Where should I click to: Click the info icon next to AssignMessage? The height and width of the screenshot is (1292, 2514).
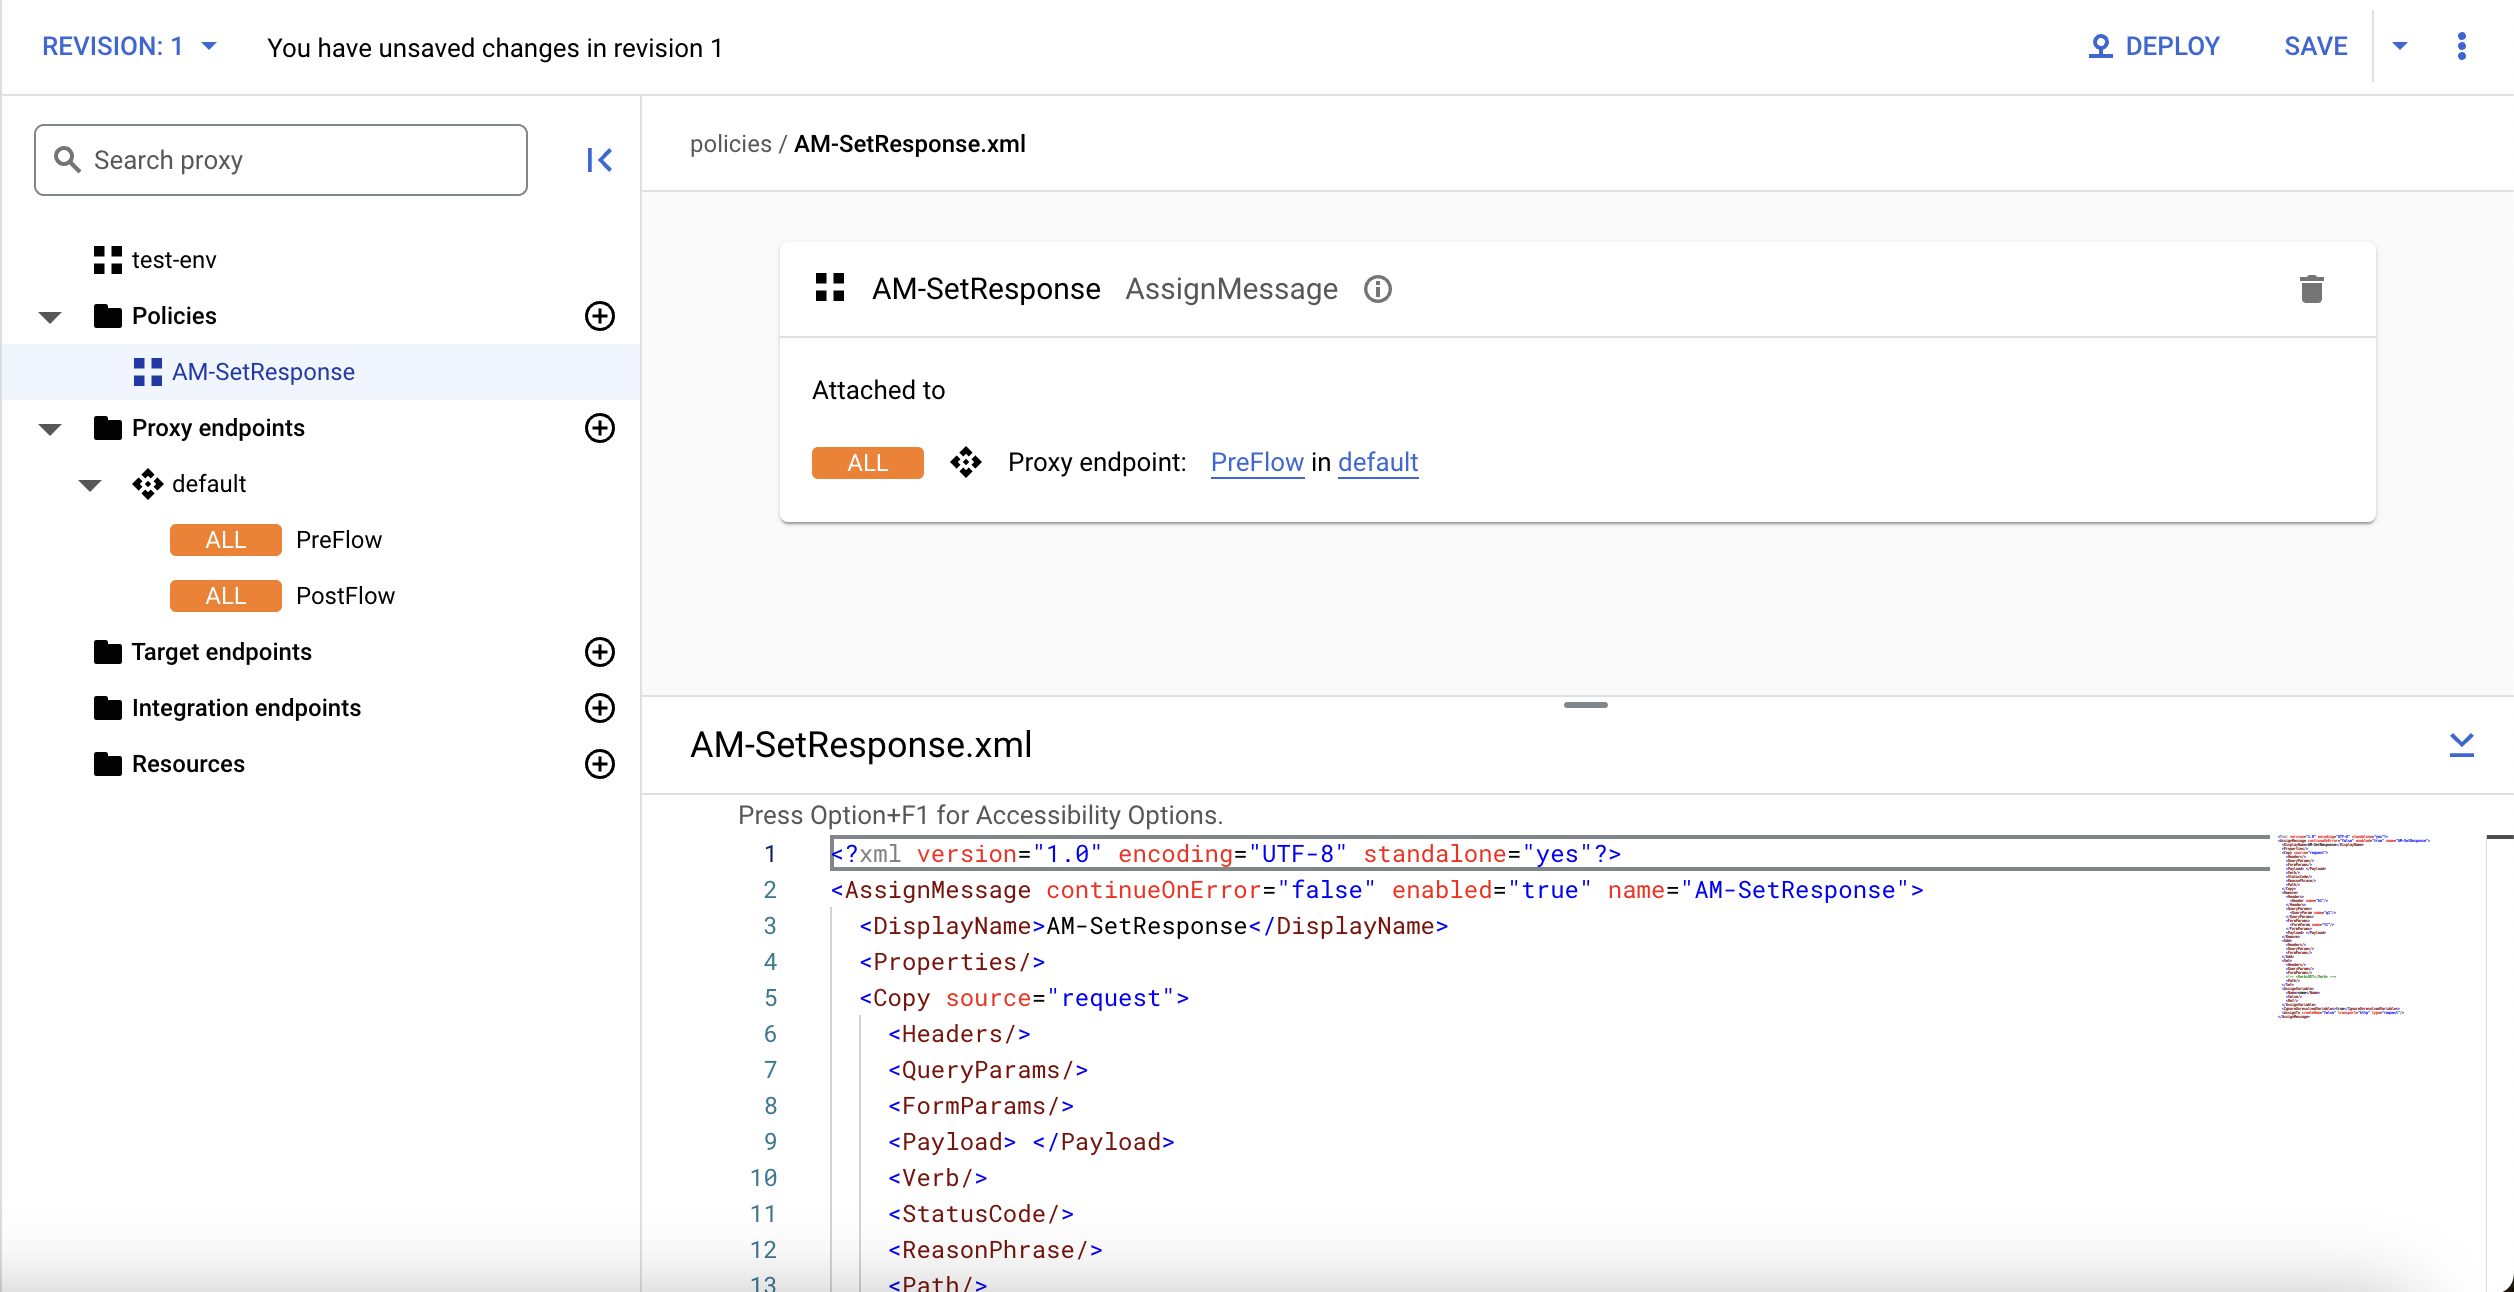pyautogui.click(x=1377, y=289)
